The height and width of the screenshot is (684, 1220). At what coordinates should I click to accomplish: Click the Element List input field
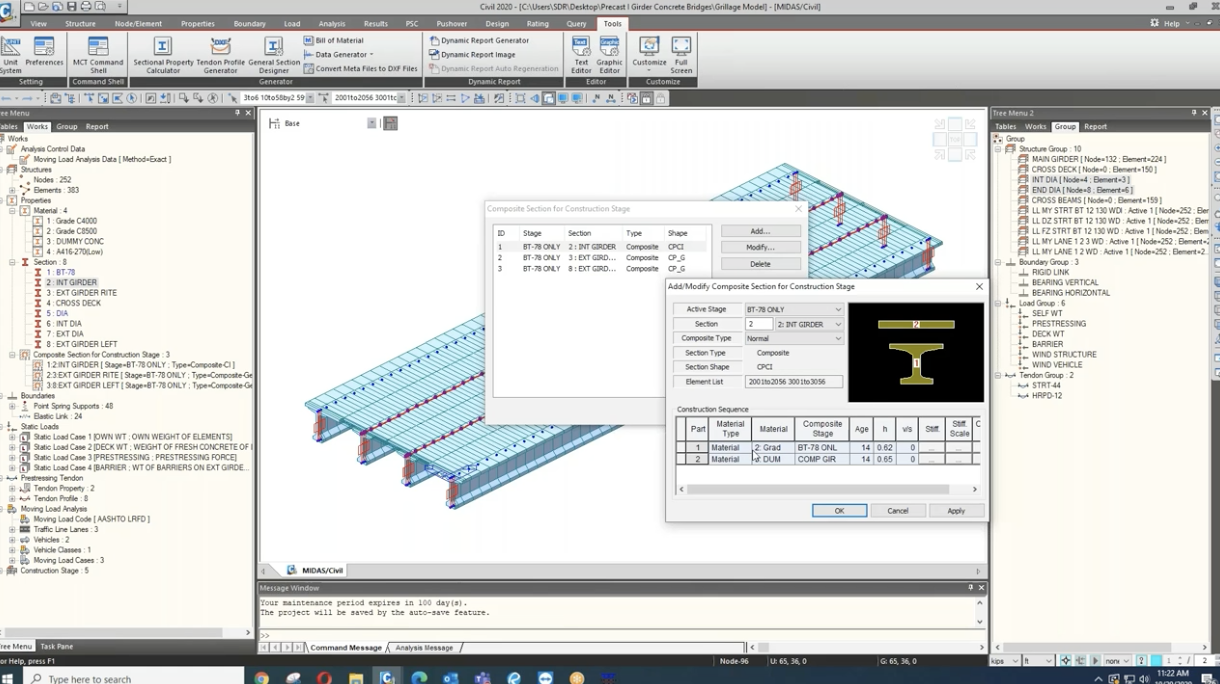[794, 382]
